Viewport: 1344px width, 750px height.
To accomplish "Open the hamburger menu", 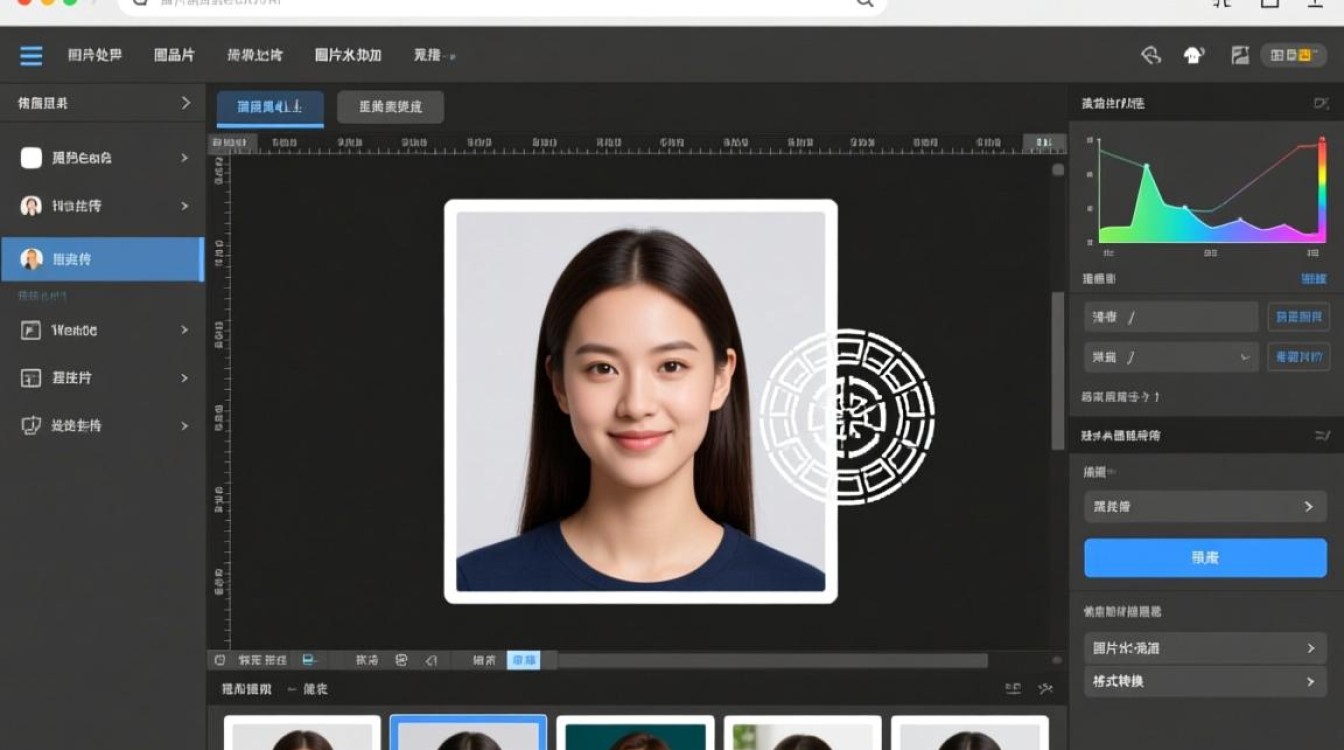I will 29,55.
